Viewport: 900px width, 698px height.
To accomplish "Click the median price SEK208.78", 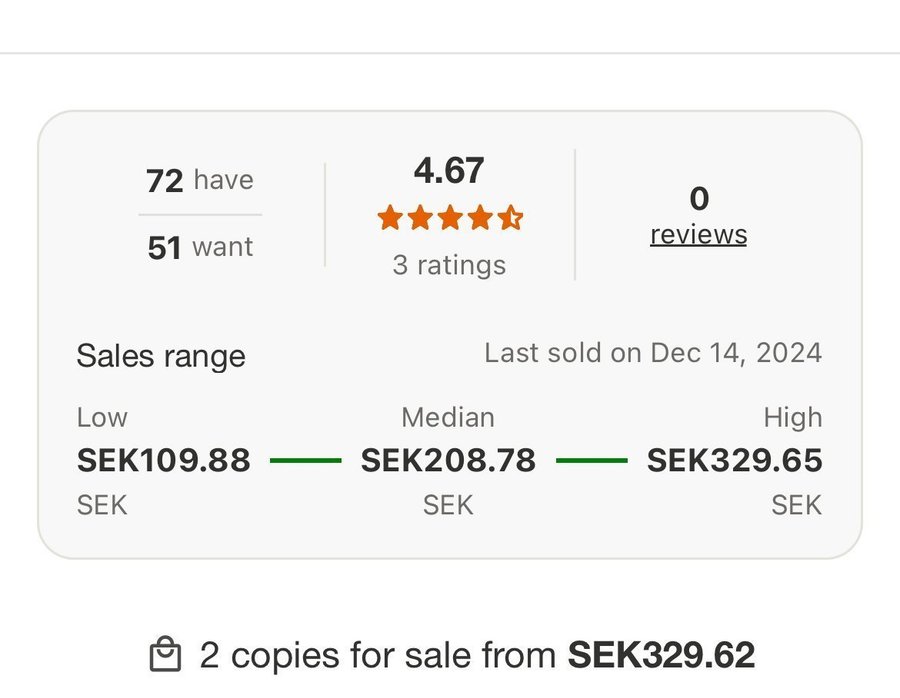I will coord(448,461).
